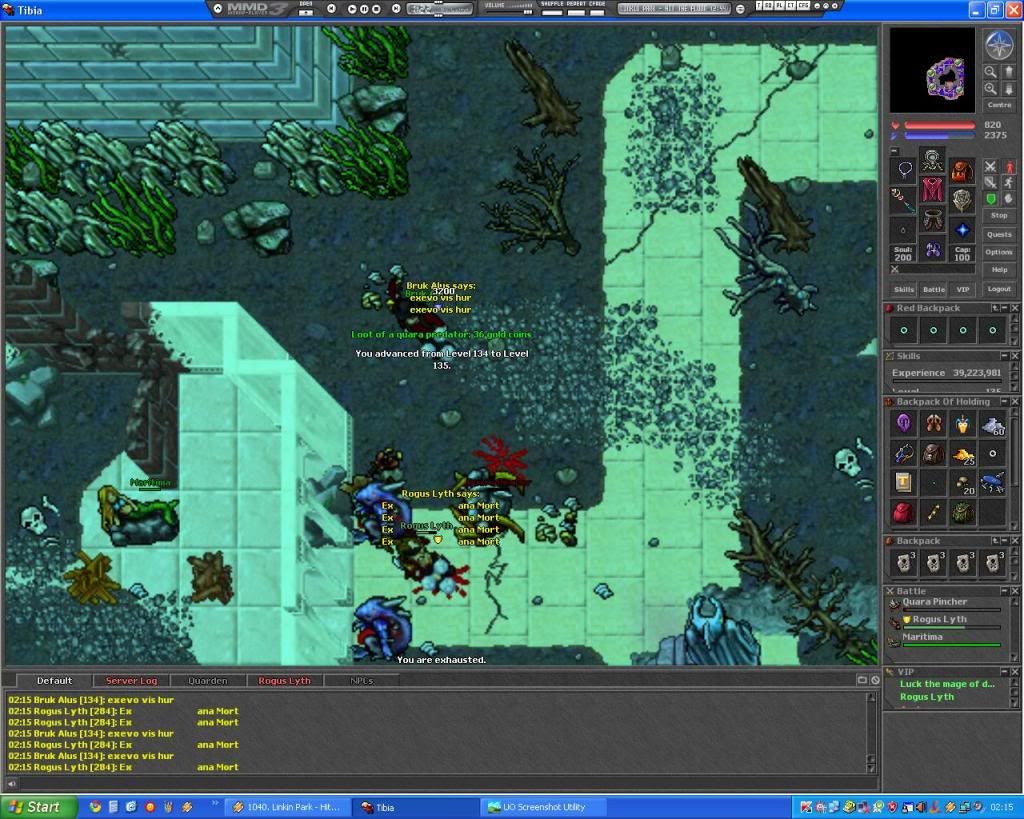Open the orange backpack in the equipment slot
1024x819 pixels.
click(x=962, y=170)
